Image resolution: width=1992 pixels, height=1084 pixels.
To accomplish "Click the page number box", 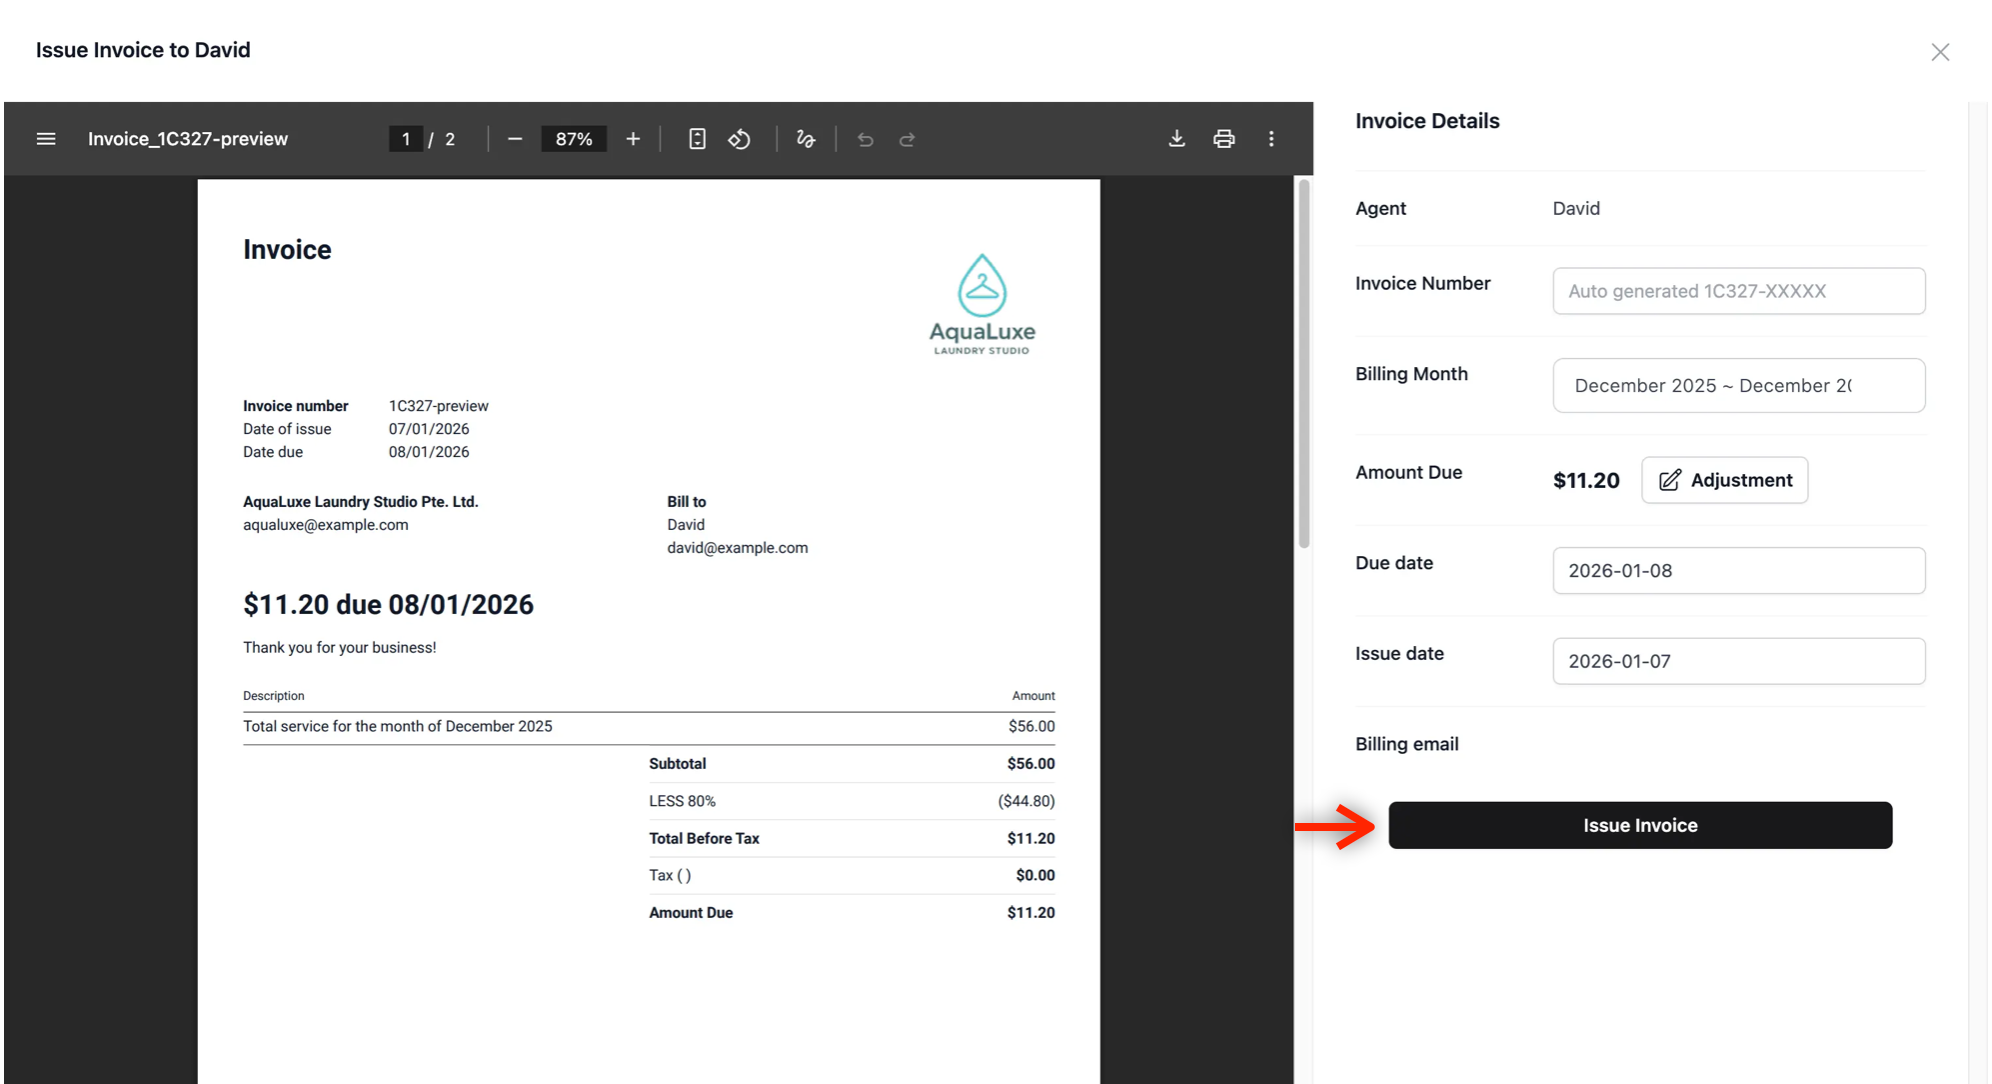I will (406, 139).
